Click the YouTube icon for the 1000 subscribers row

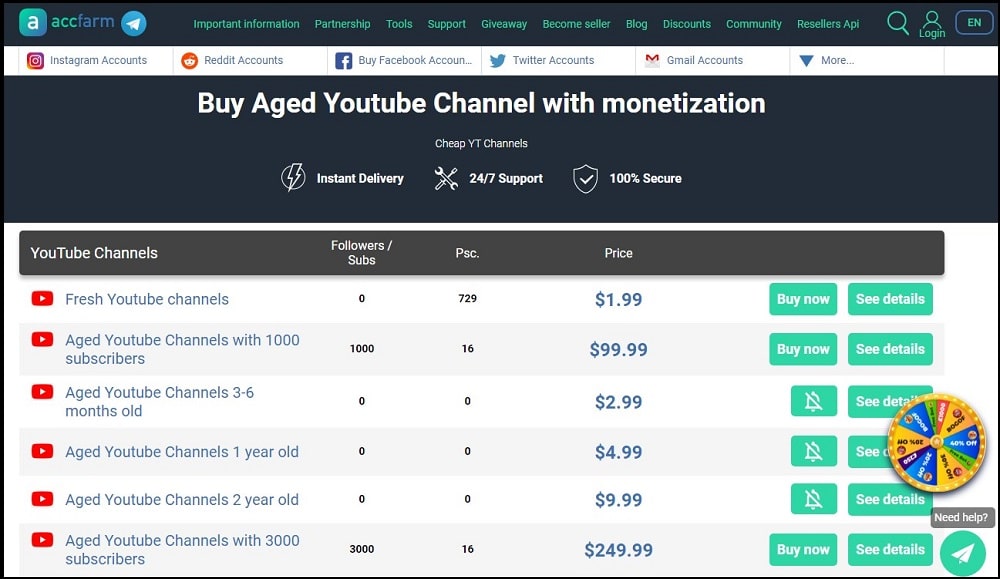(42, 339)
